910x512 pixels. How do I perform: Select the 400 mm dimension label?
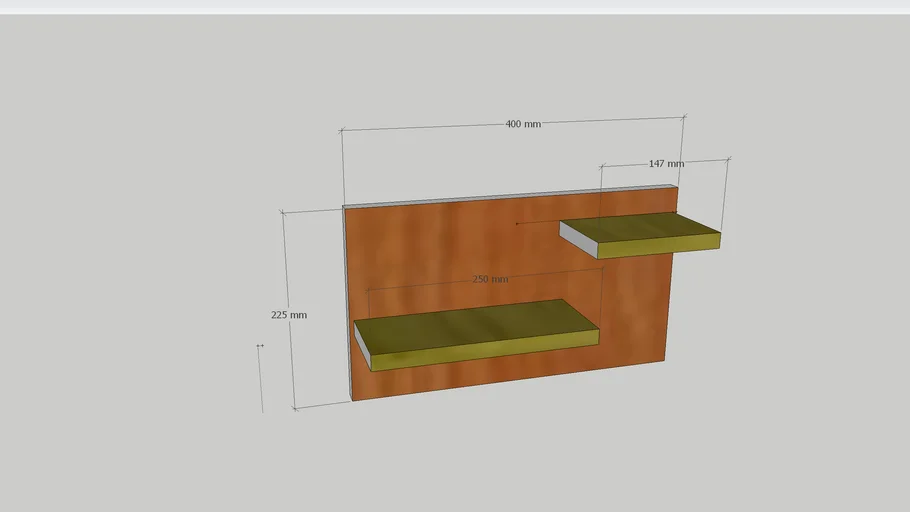pyautogui.click(x=522, y=124)
